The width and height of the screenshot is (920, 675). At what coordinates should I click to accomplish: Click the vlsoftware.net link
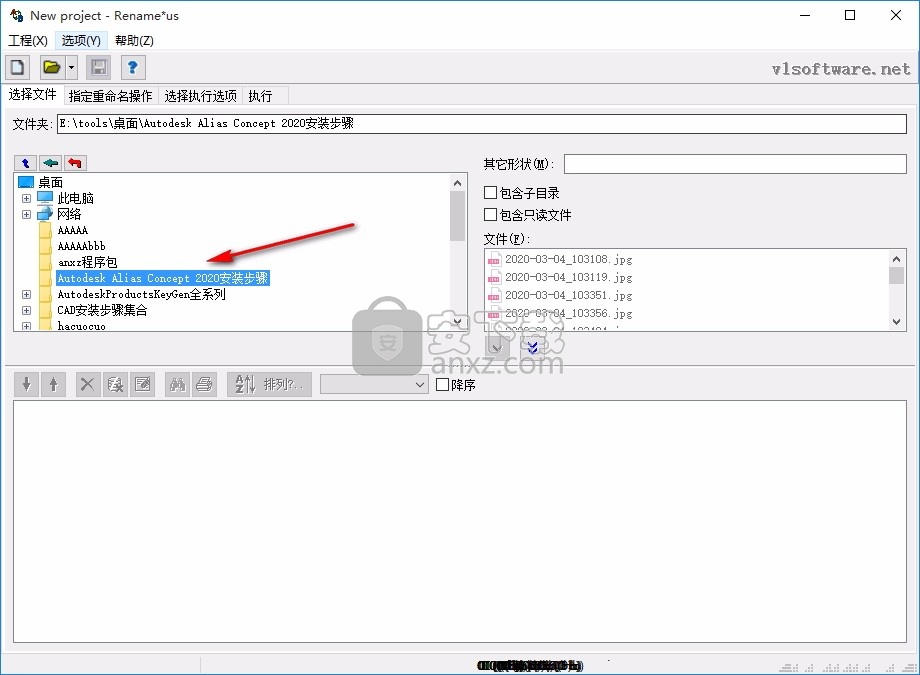[841, 69]
